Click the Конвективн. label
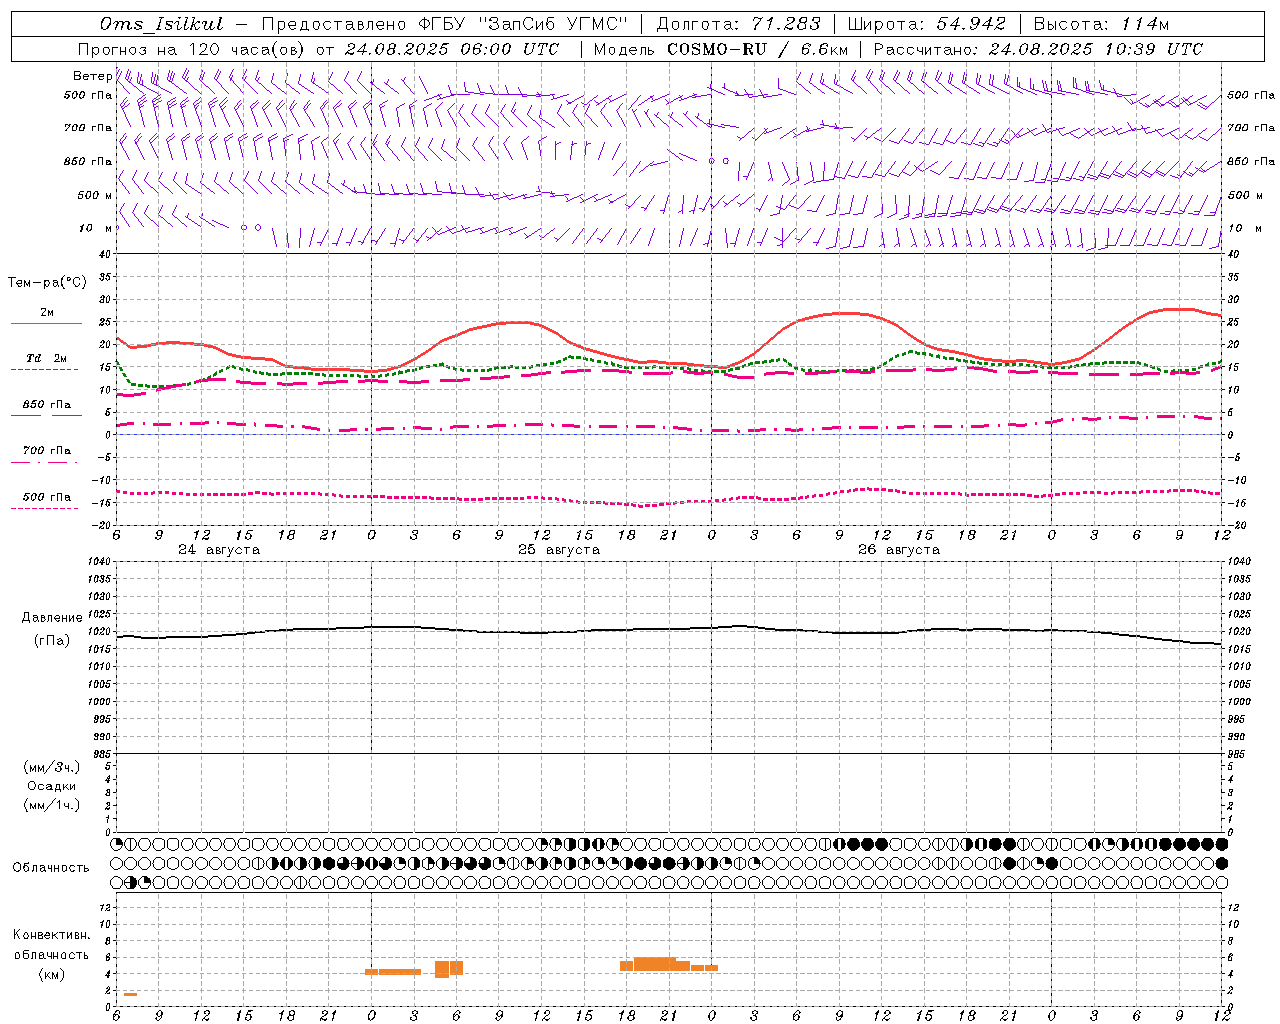The width and height of the screenshot is (1280, 1024). (x=51, y=935)
